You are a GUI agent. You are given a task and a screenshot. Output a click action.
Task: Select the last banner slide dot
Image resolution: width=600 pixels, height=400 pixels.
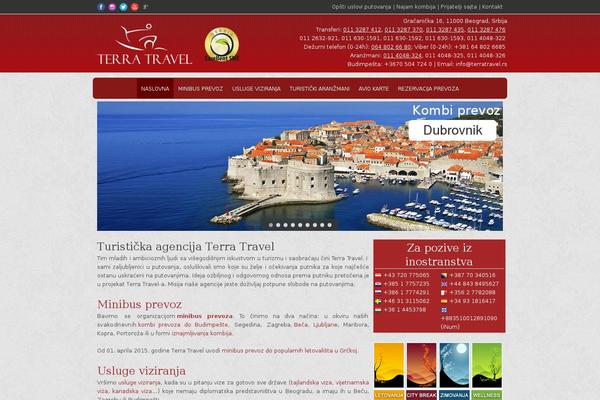click(x=329, y=225)
